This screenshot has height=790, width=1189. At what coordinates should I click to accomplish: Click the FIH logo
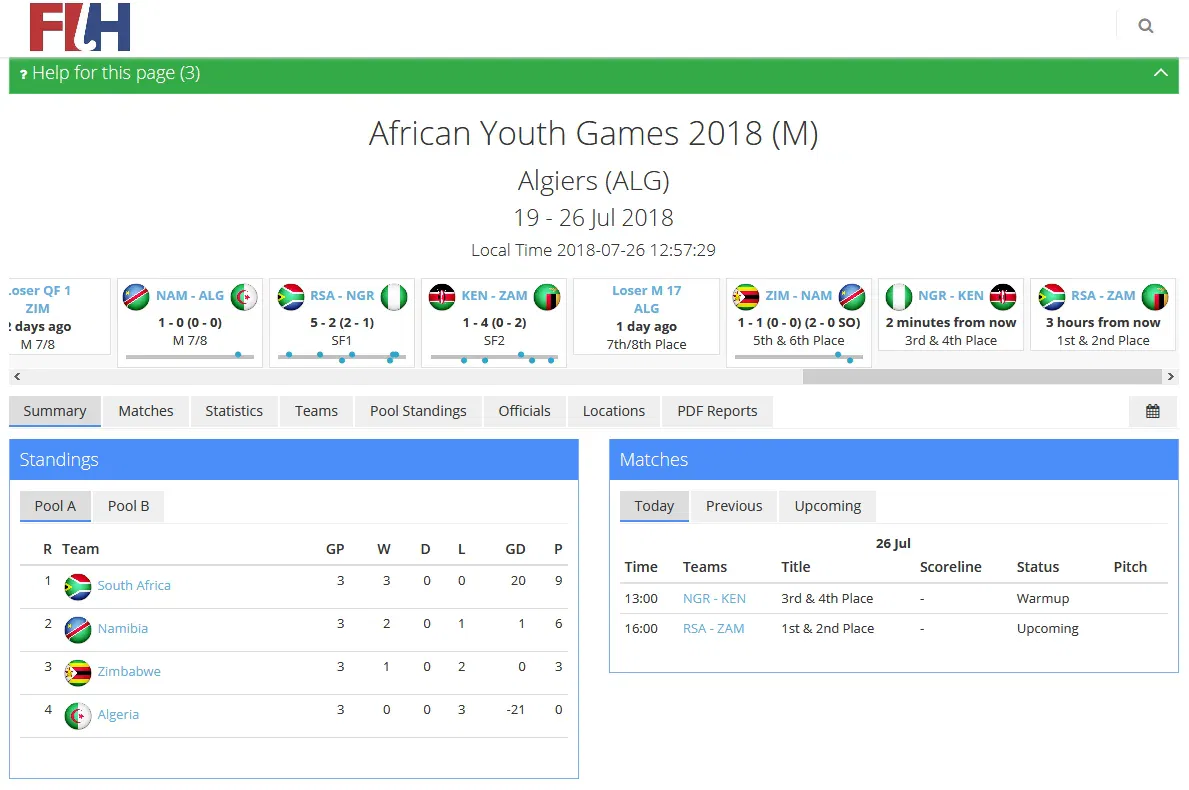(80, 27)
